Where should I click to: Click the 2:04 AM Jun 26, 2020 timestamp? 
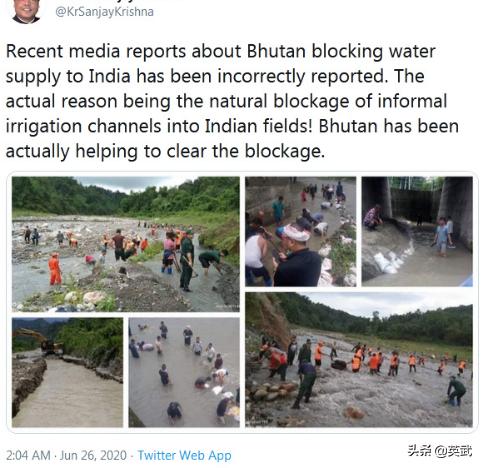click(66, 455)
